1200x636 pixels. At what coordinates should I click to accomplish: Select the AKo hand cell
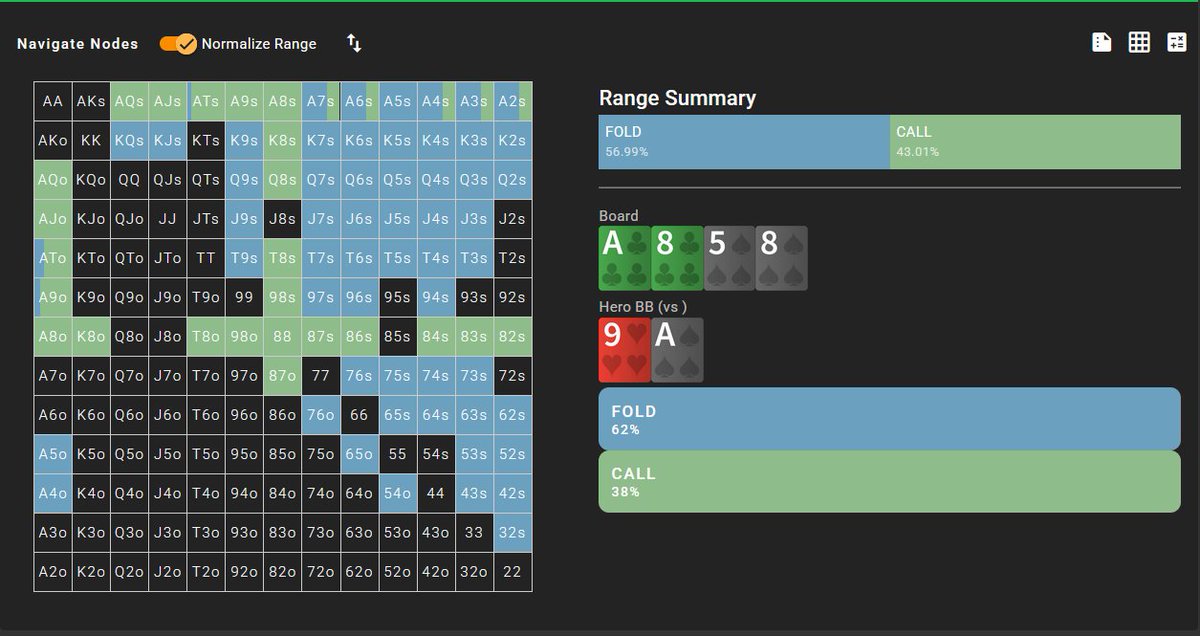(53, 140)
